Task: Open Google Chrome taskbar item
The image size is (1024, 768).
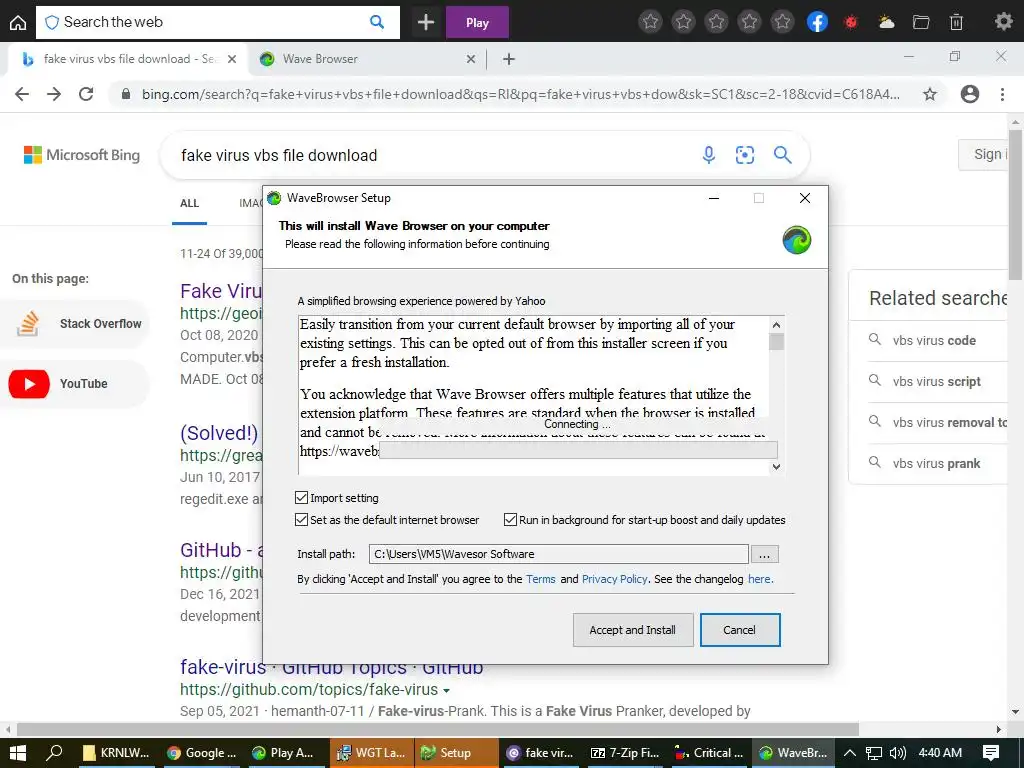Action: pos(201,753)
